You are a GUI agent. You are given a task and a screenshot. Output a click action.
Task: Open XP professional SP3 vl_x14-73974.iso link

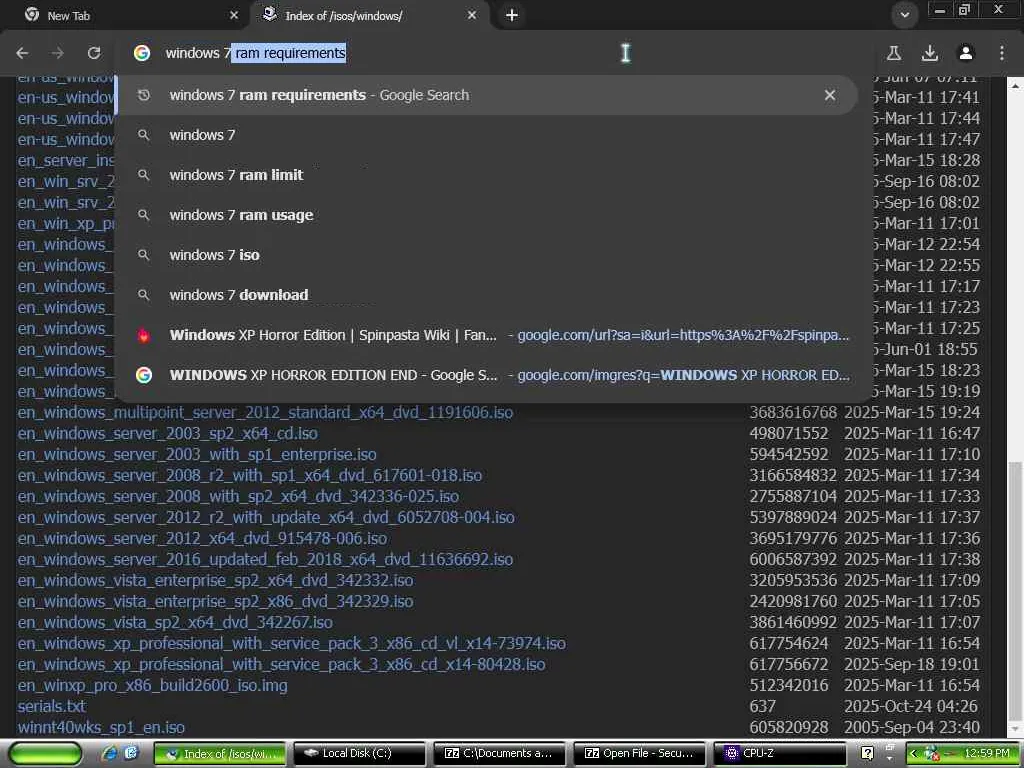292,643
